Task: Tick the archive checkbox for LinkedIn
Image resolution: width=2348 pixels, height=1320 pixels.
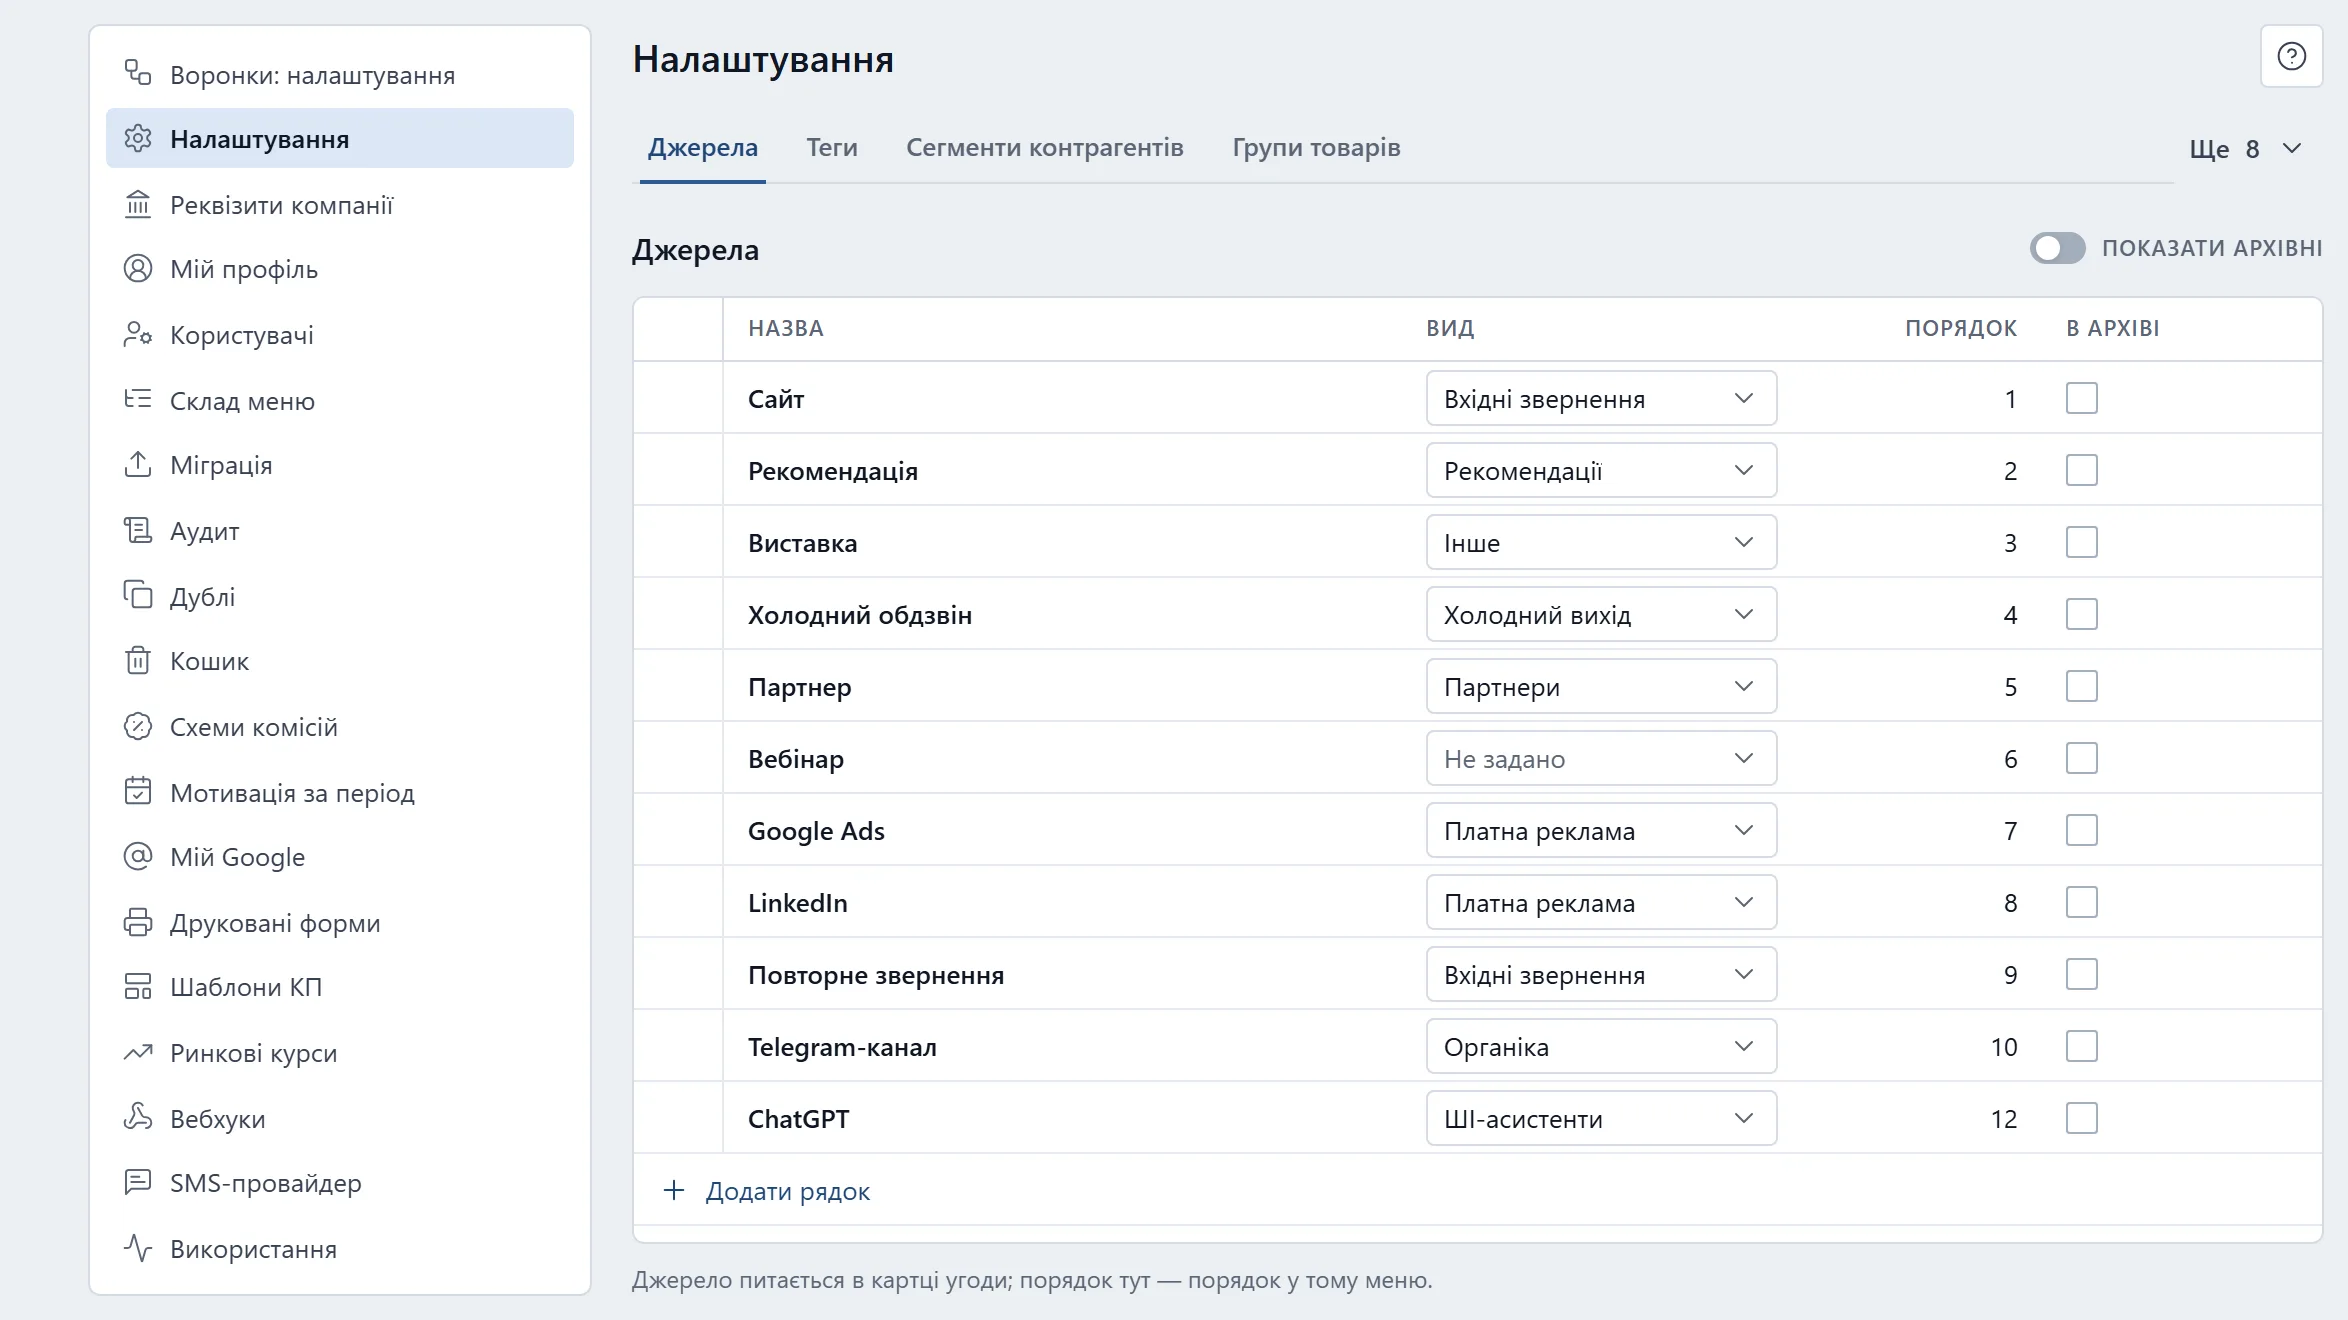Action: (2081, 902)
